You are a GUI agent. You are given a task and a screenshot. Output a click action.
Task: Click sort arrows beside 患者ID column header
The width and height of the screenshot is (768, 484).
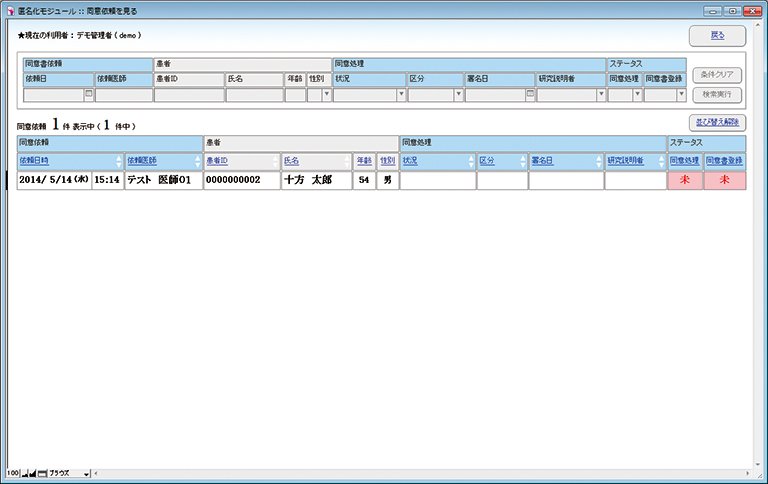[275, 161]
